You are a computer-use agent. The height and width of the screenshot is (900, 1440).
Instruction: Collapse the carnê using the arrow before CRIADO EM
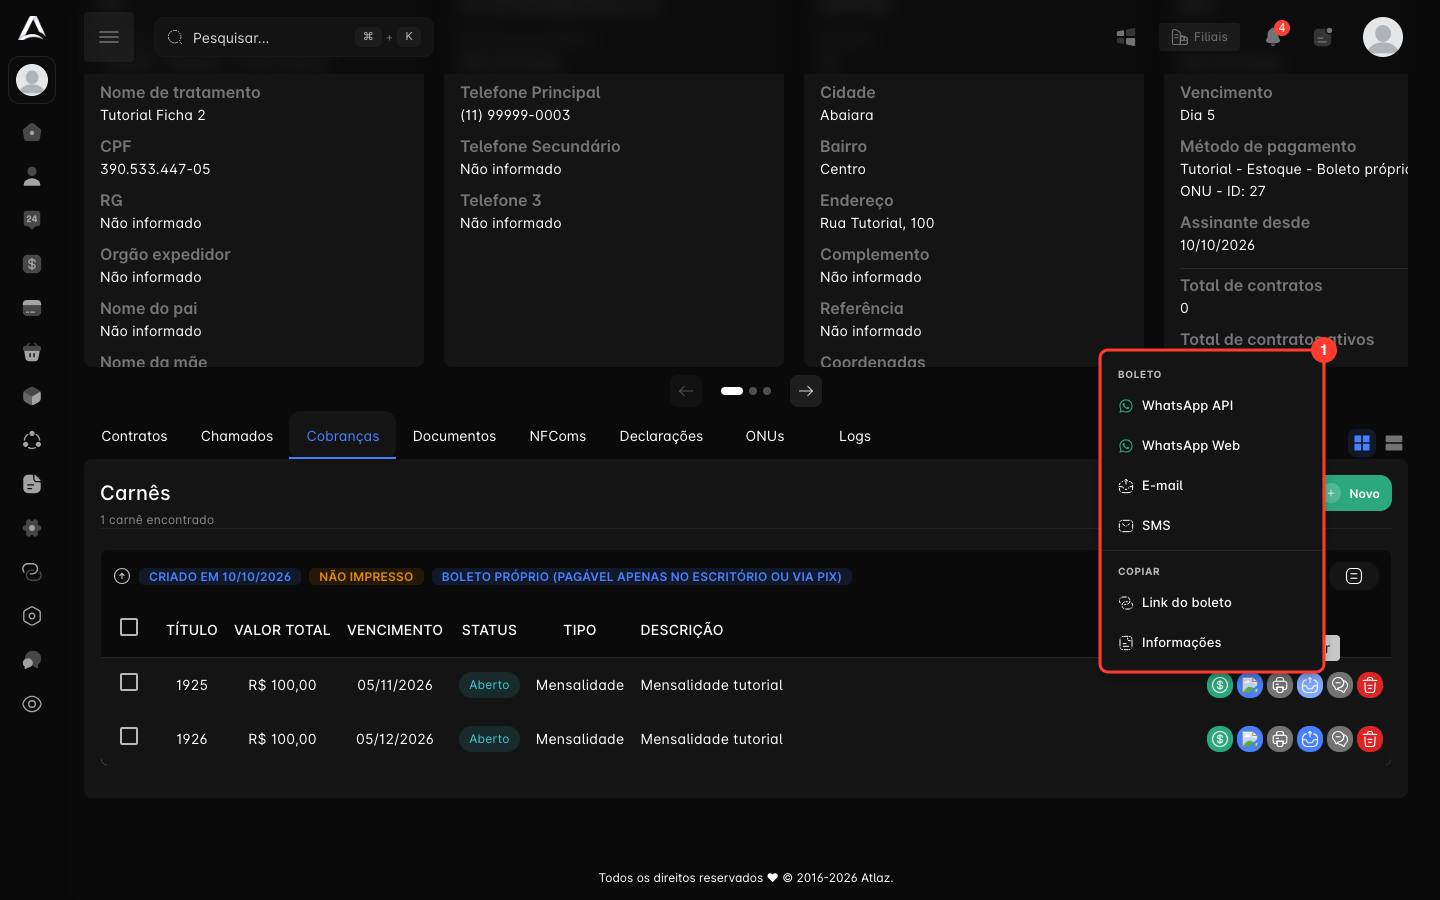coord(122,576)
